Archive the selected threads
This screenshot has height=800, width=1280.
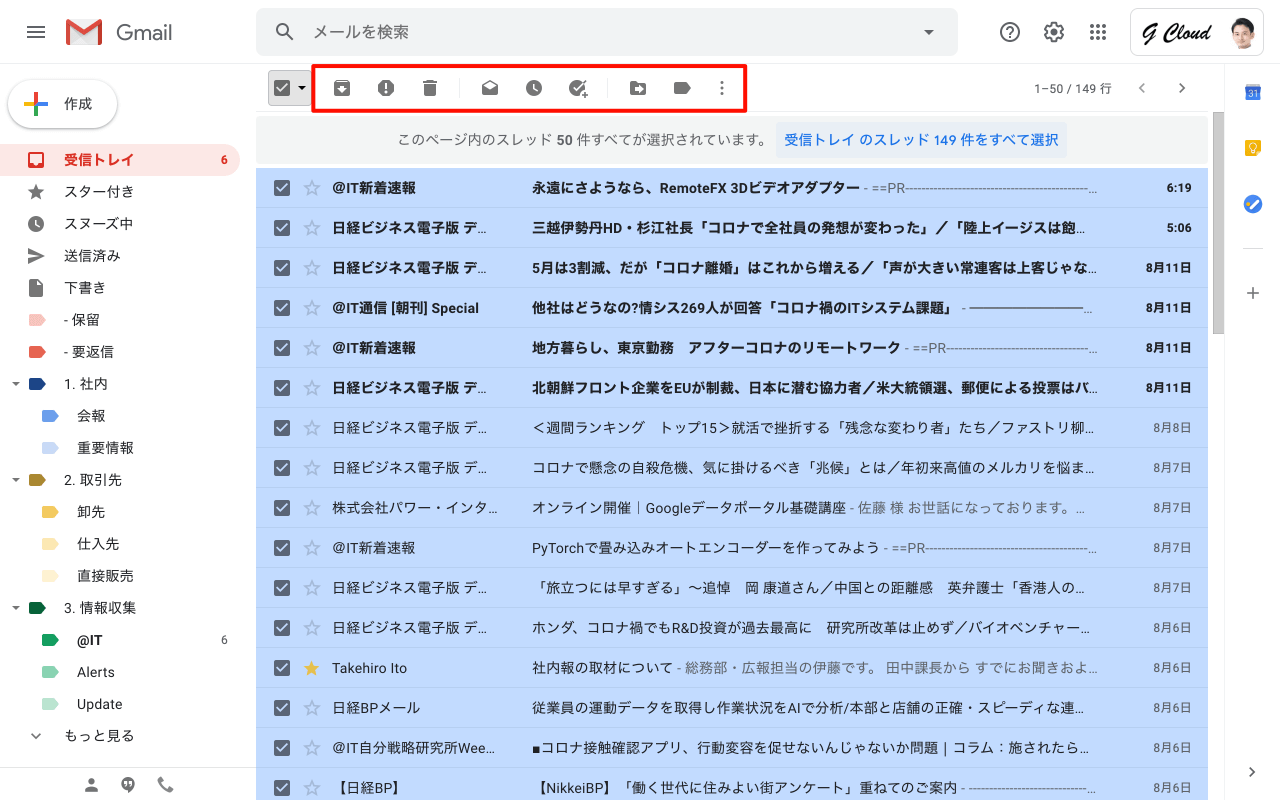(342, 88)
